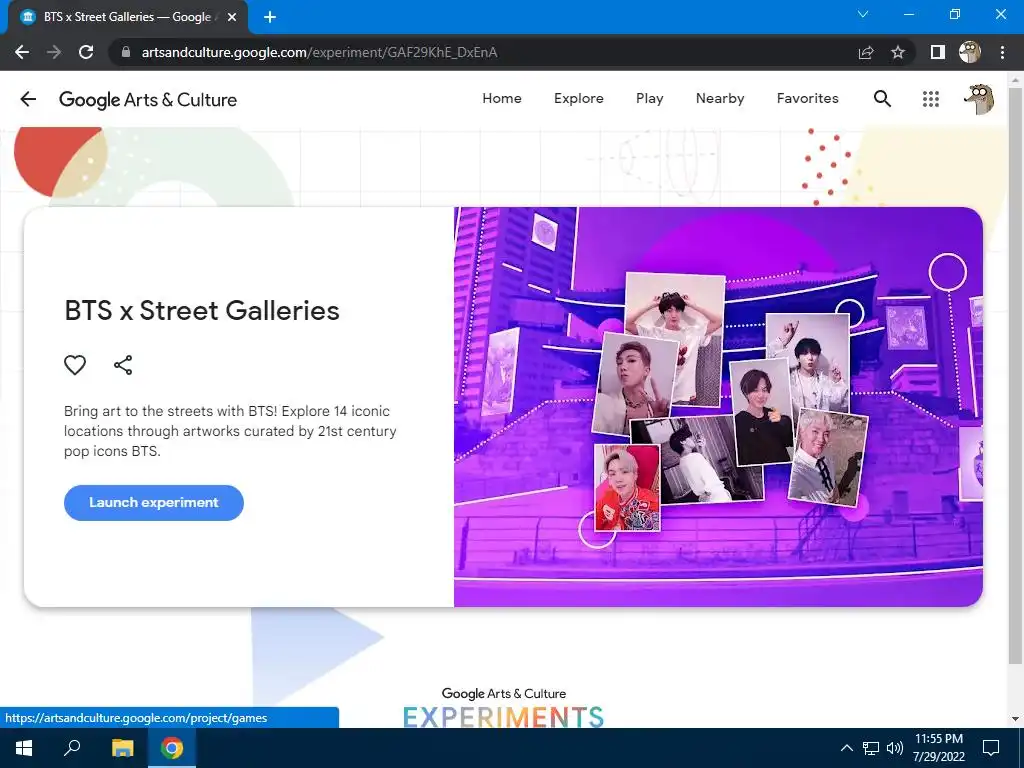
Task: Click the scrollbar down arrow
Action: tap(1015, 719)
